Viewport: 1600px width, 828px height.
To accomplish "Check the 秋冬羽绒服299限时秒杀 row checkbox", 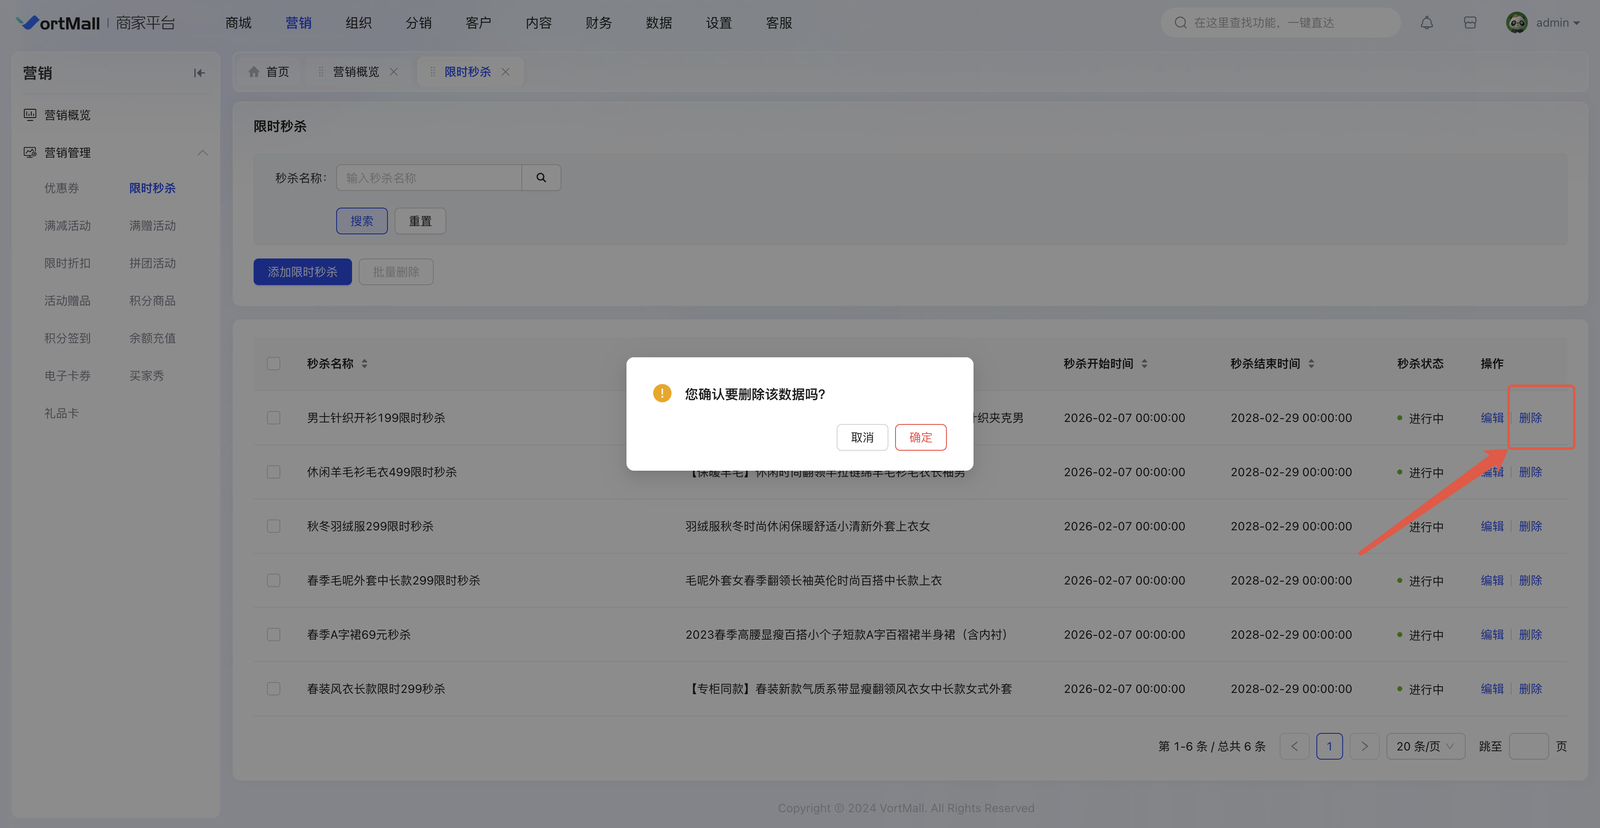I will [273, 526].
